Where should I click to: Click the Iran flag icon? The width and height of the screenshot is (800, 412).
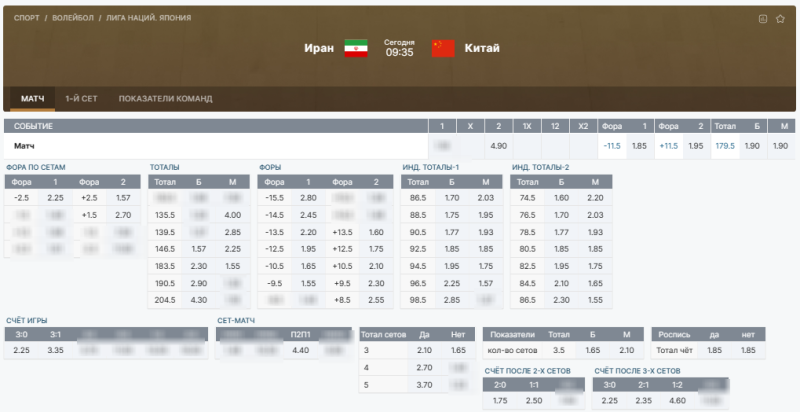pos(356,48)
